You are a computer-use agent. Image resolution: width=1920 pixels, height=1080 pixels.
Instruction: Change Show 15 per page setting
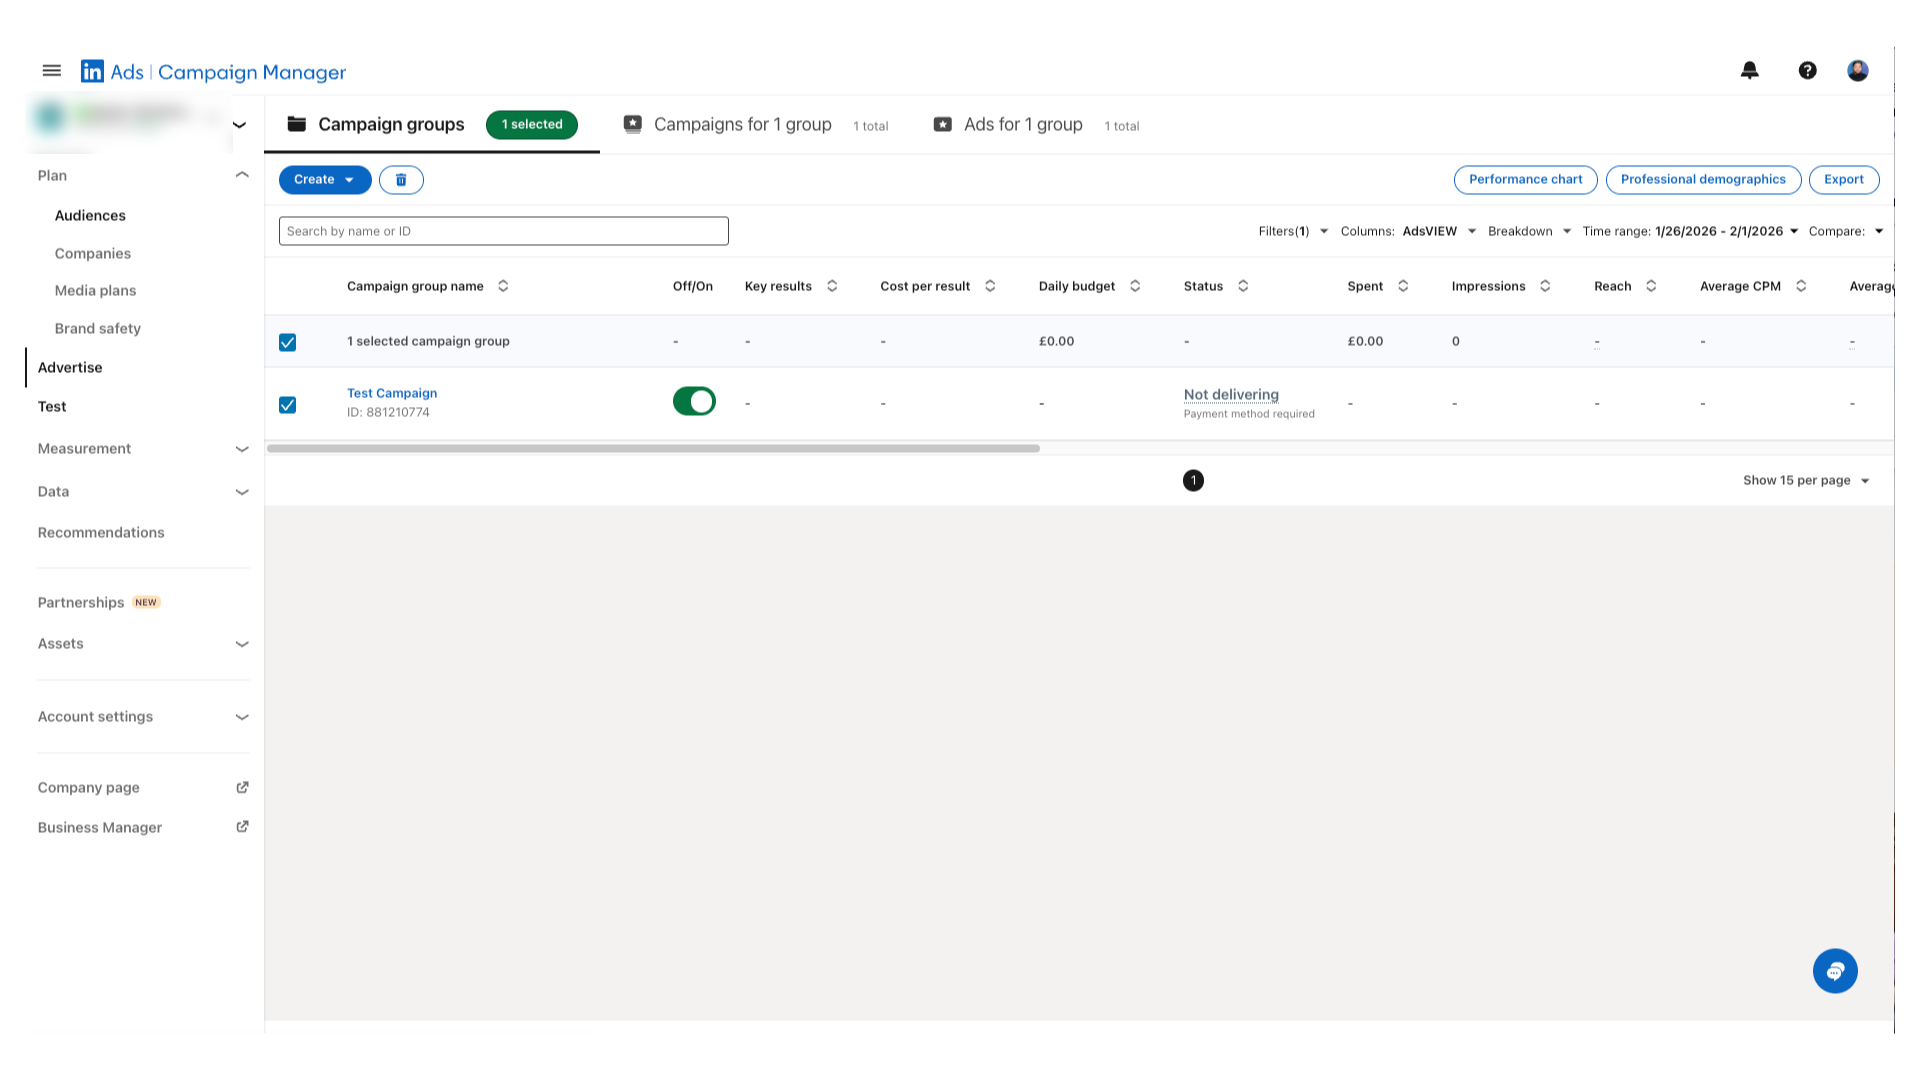(1806, 481)
